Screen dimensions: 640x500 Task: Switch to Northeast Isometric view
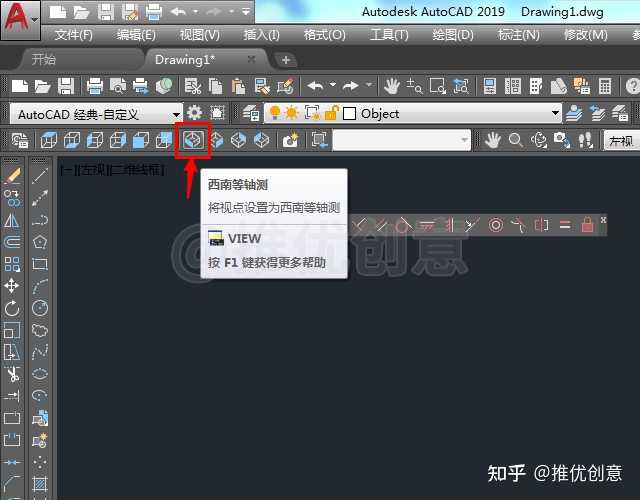pyautogui.click(x=239, y=140)
